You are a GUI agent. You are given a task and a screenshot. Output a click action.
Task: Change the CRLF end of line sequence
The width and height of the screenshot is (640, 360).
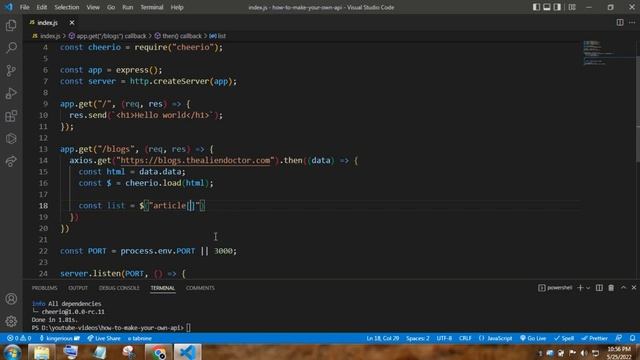point(465,338)
